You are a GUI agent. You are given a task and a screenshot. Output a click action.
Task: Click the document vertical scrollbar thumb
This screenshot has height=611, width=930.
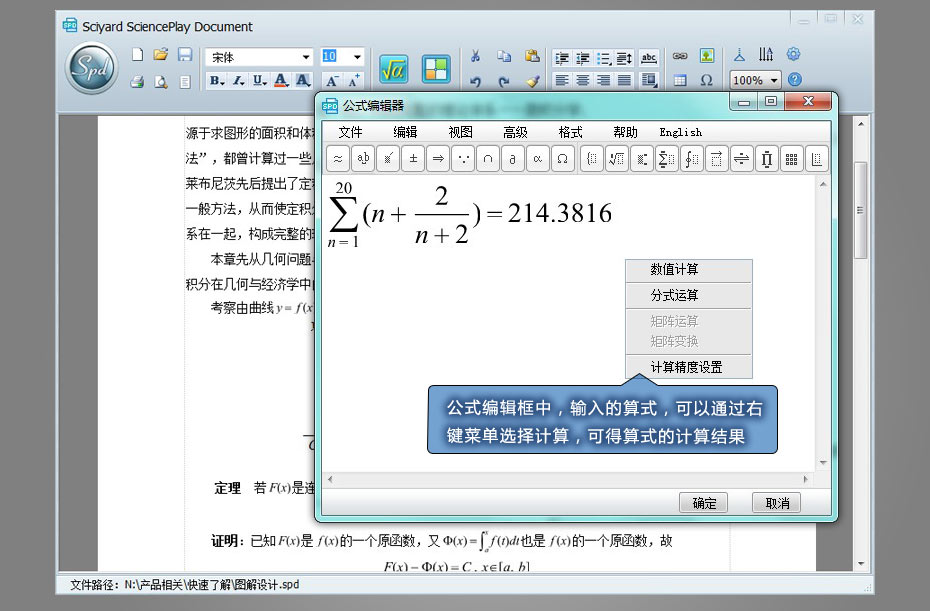(861, 210)
